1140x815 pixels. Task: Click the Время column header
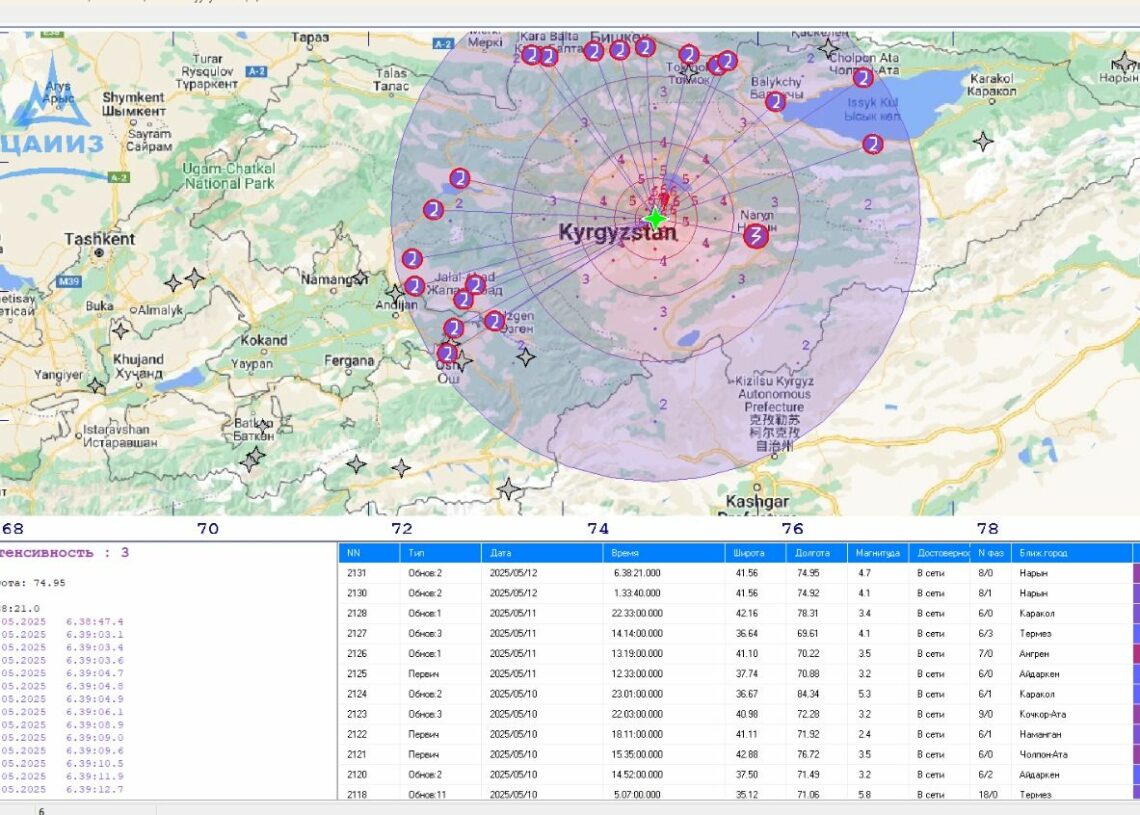point(625,553)
